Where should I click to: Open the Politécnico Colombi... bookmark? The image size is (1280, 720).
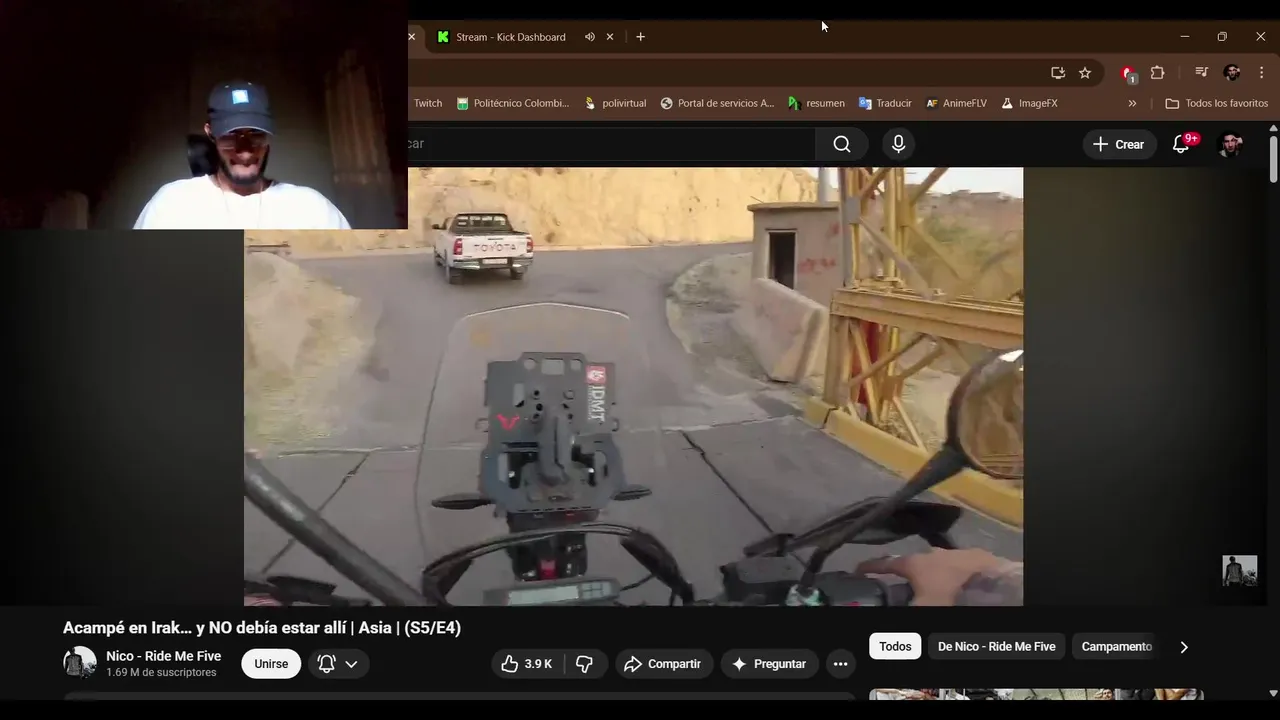coord(513,103)
